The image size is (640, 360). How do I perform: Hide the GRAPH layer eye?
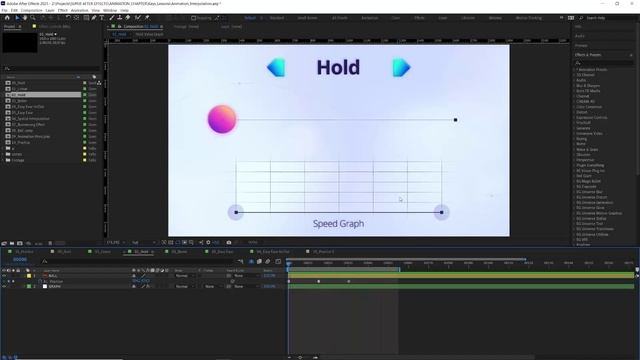click(4, 287)
